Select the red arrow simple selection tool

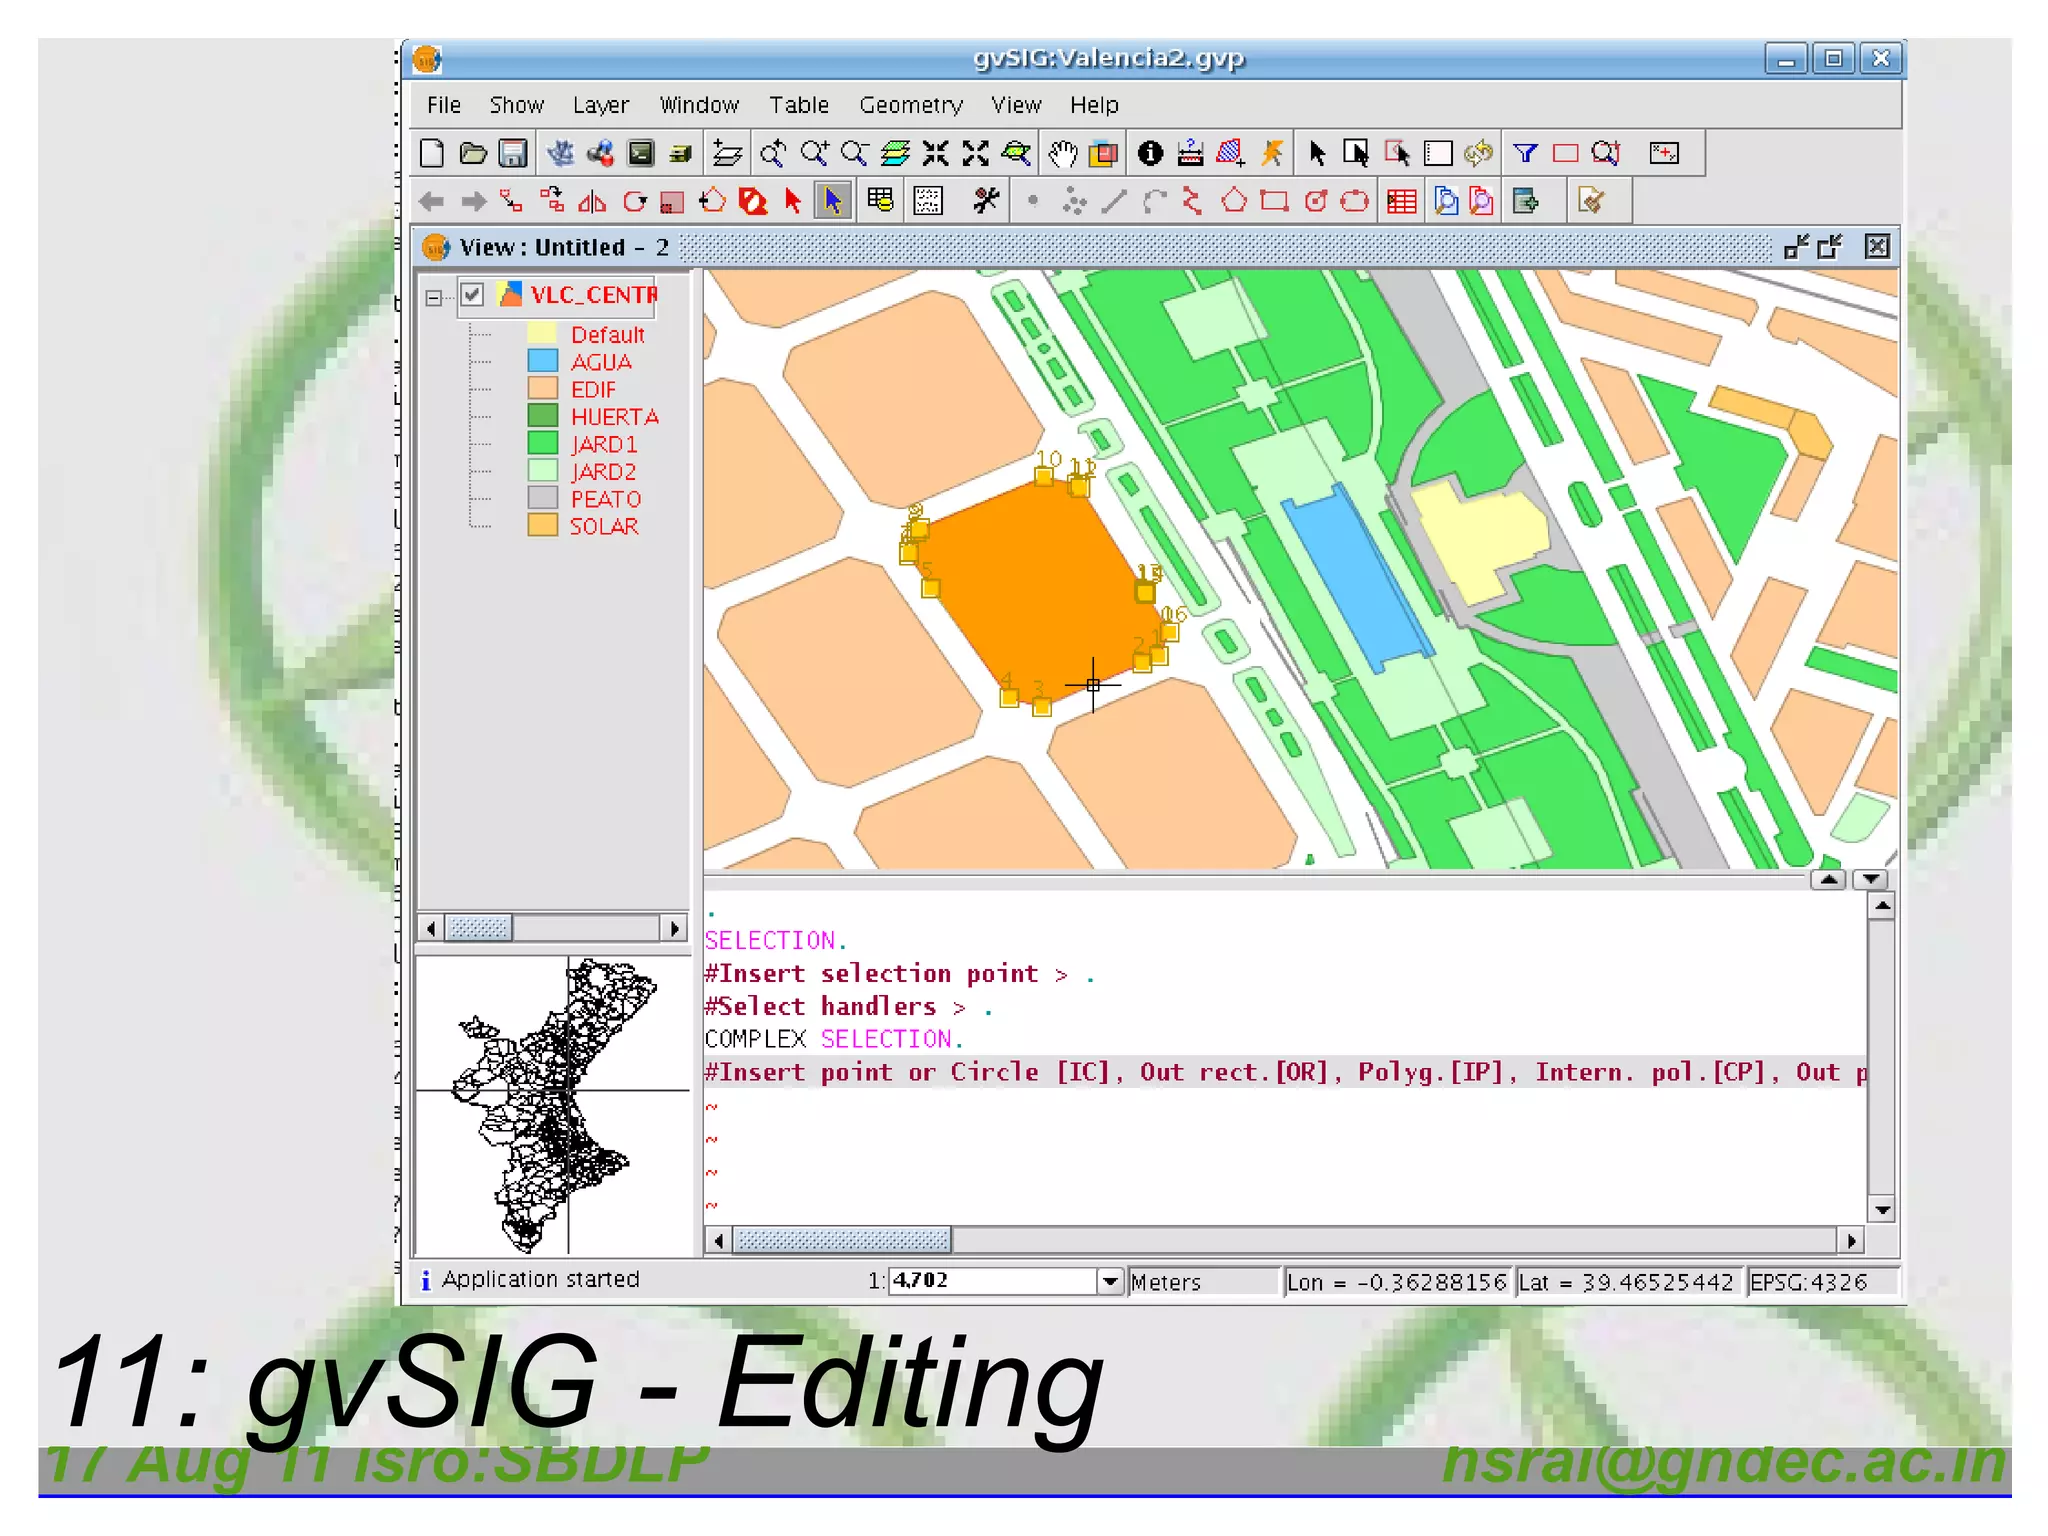click(x=793, y=202)
